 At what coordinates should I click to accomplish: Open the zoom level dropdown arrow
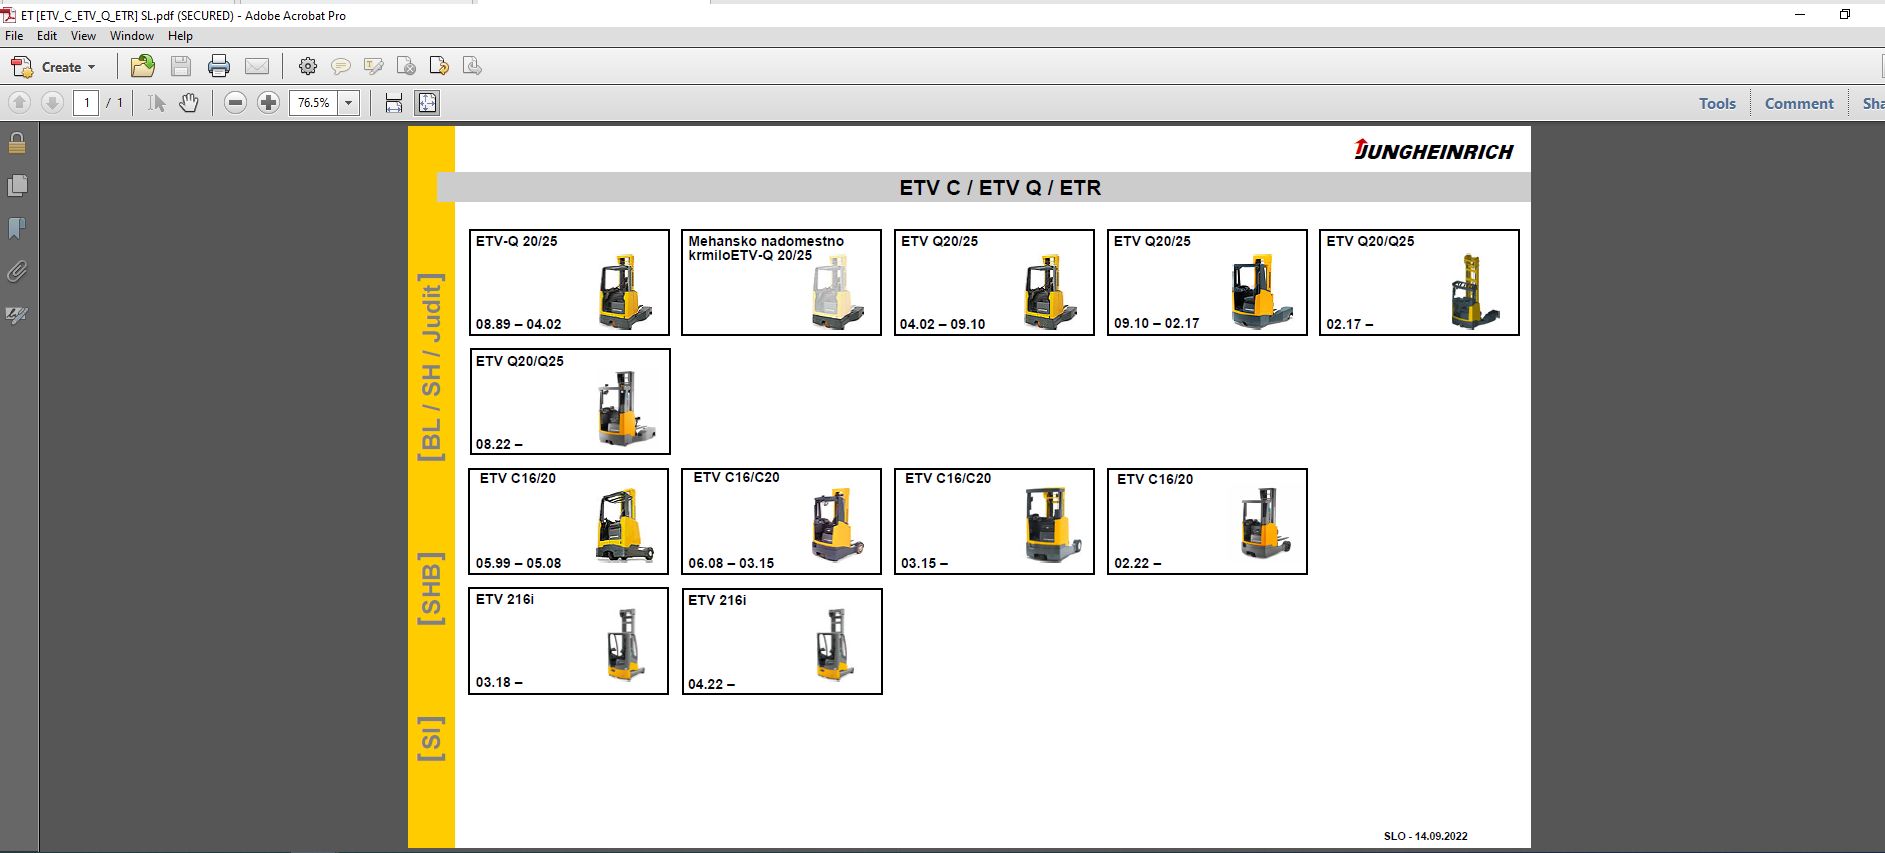(349, 103)
